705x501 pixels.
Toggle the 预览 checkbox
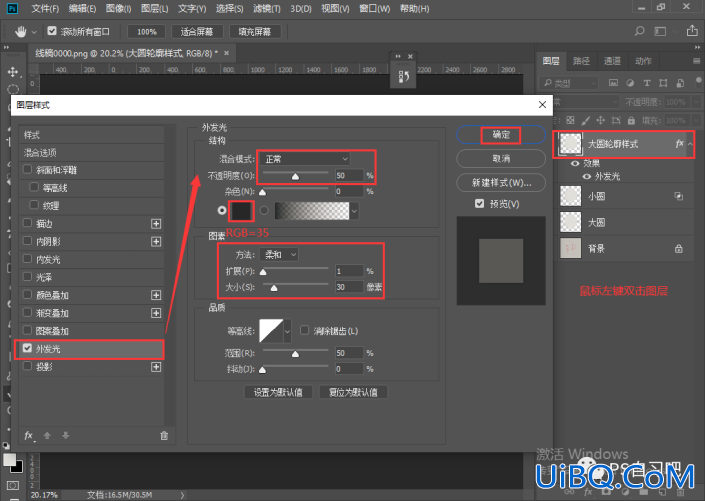pyautogui.click(x=480, y=204)
